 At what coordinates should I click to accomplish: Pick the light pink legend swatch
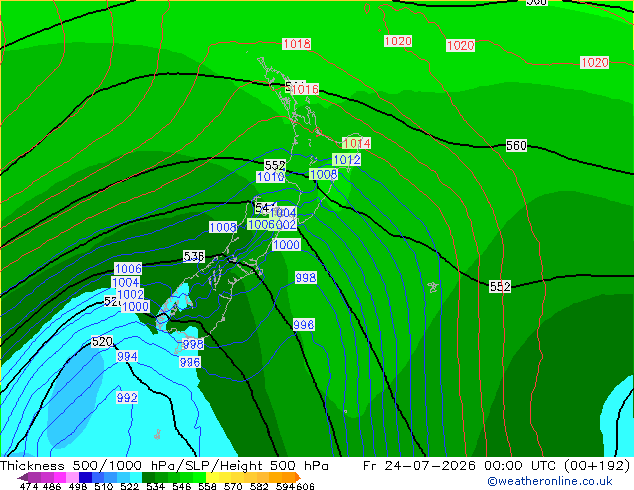coord(72,477)
